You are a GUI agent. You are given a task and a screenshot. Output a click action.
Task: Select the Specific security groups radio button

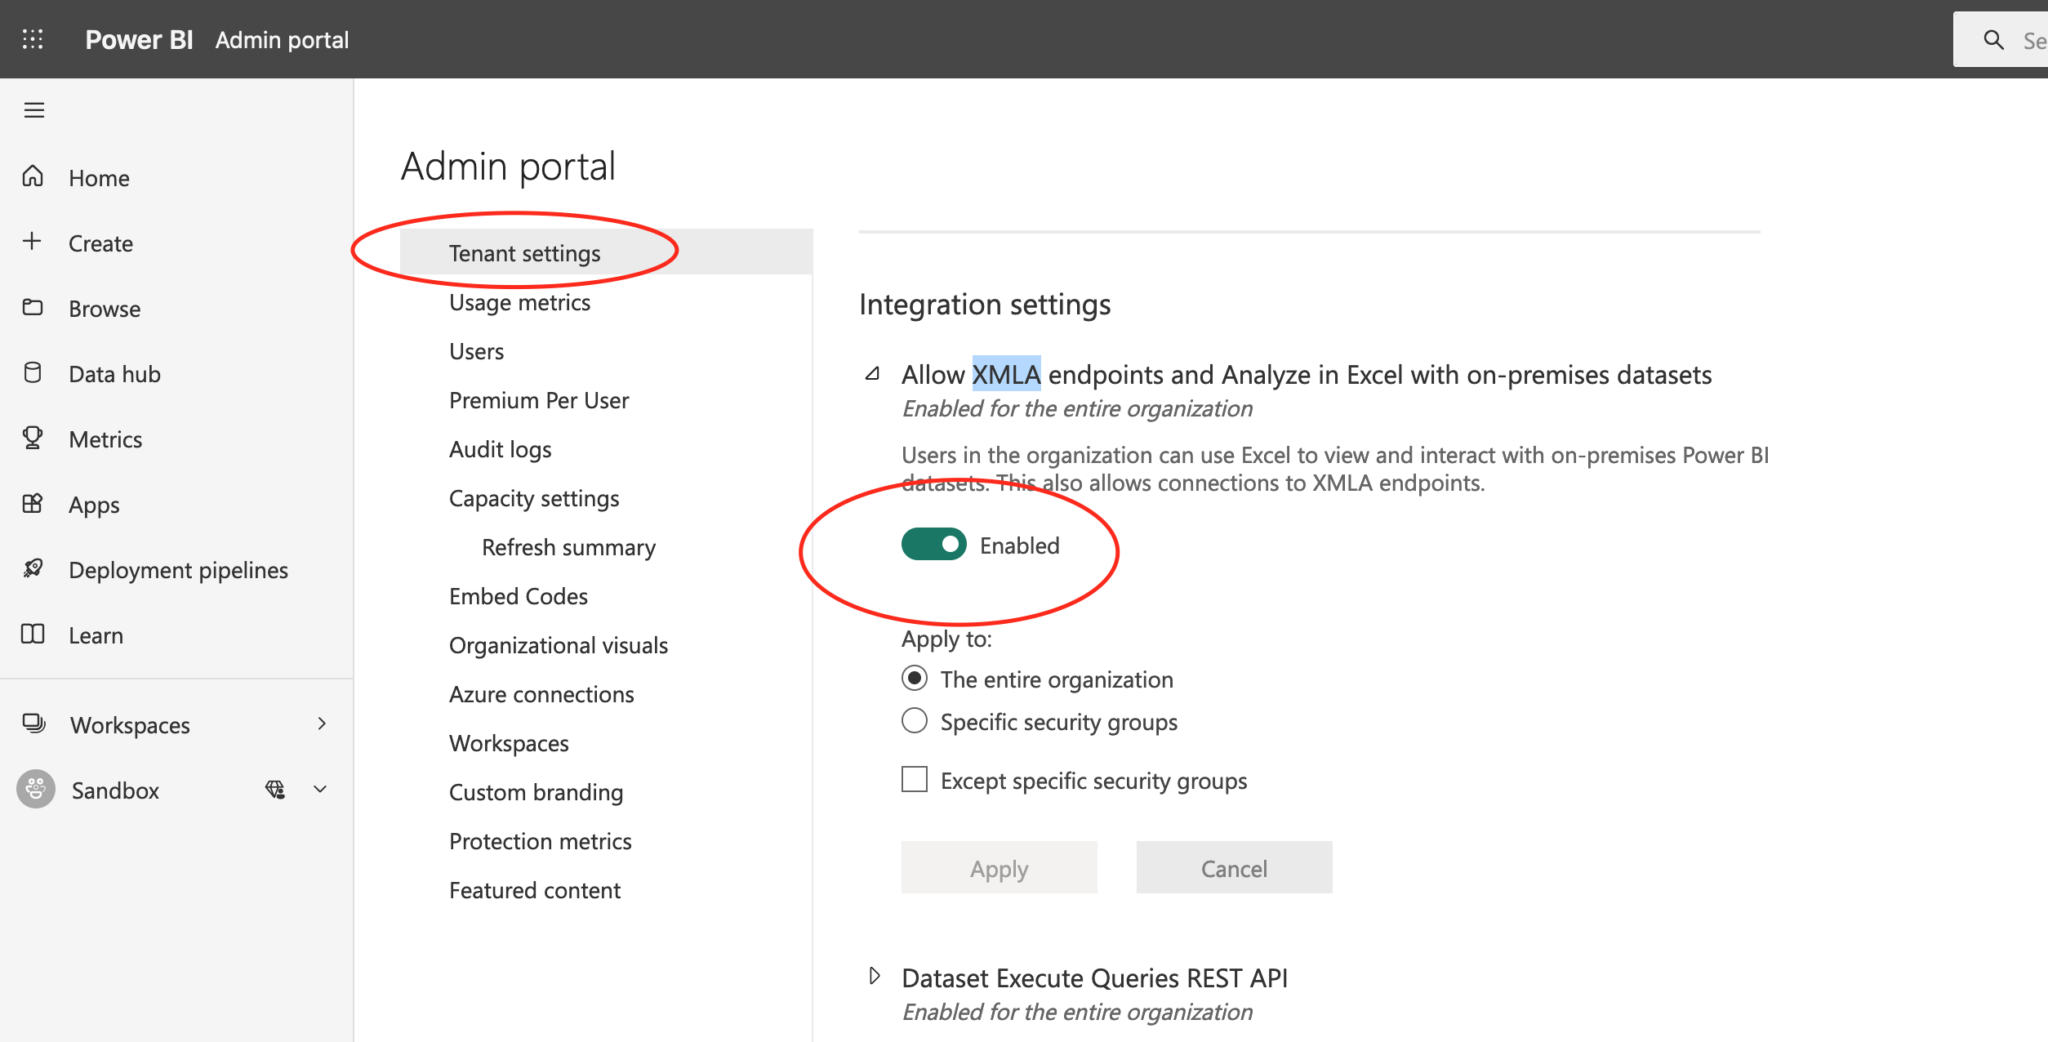[914, 720]
